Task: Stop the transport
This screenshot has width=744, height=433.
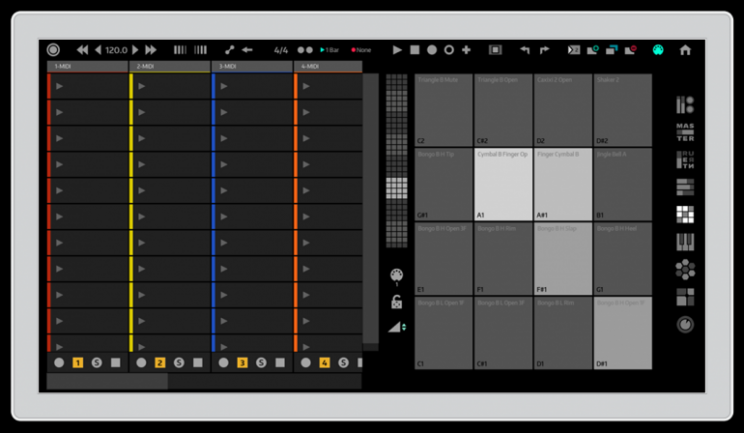Action: click(x=415, y=50)
